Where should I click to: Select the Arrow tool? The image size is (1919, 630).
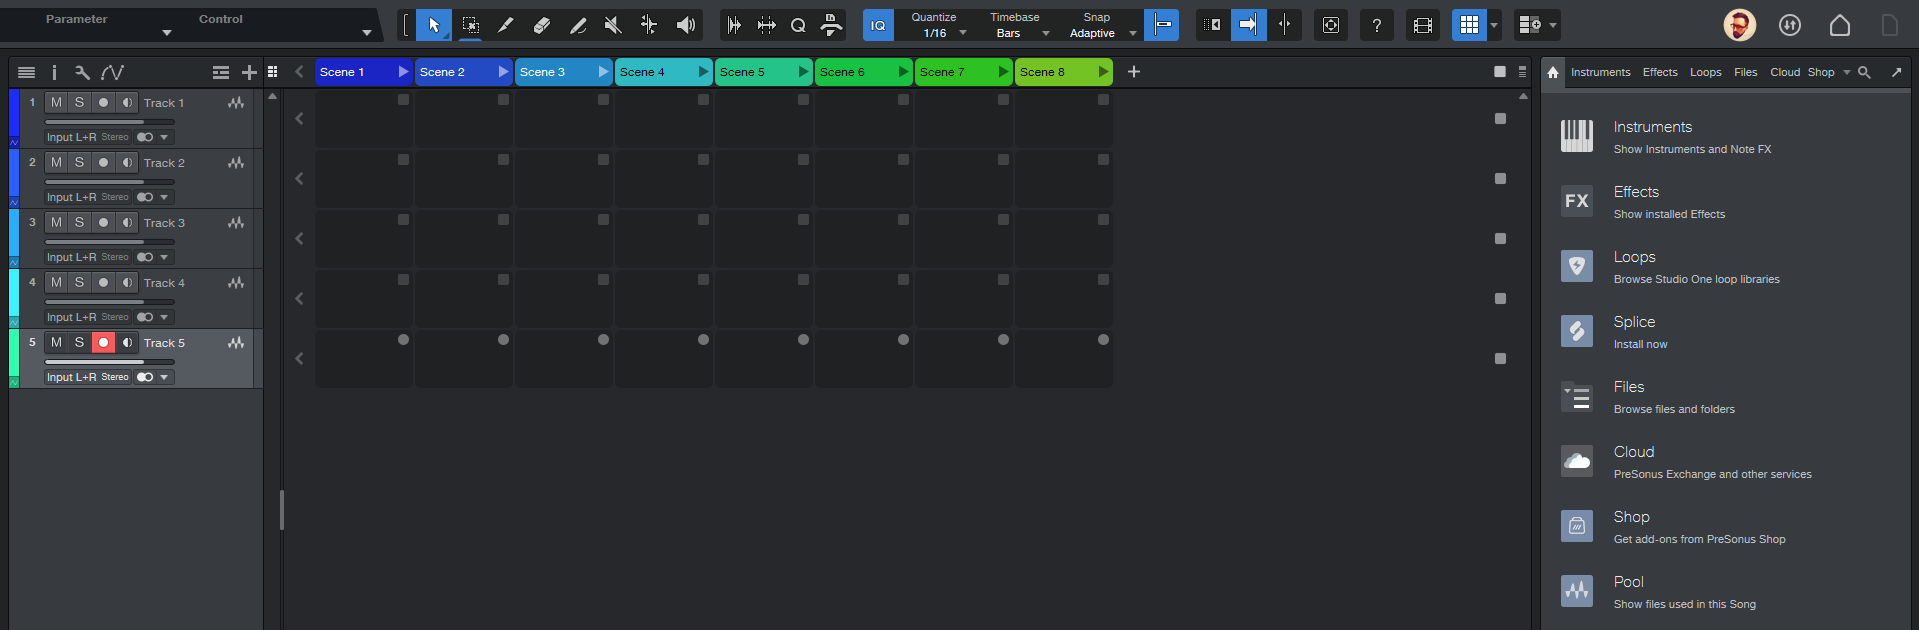tap(434, 25)
